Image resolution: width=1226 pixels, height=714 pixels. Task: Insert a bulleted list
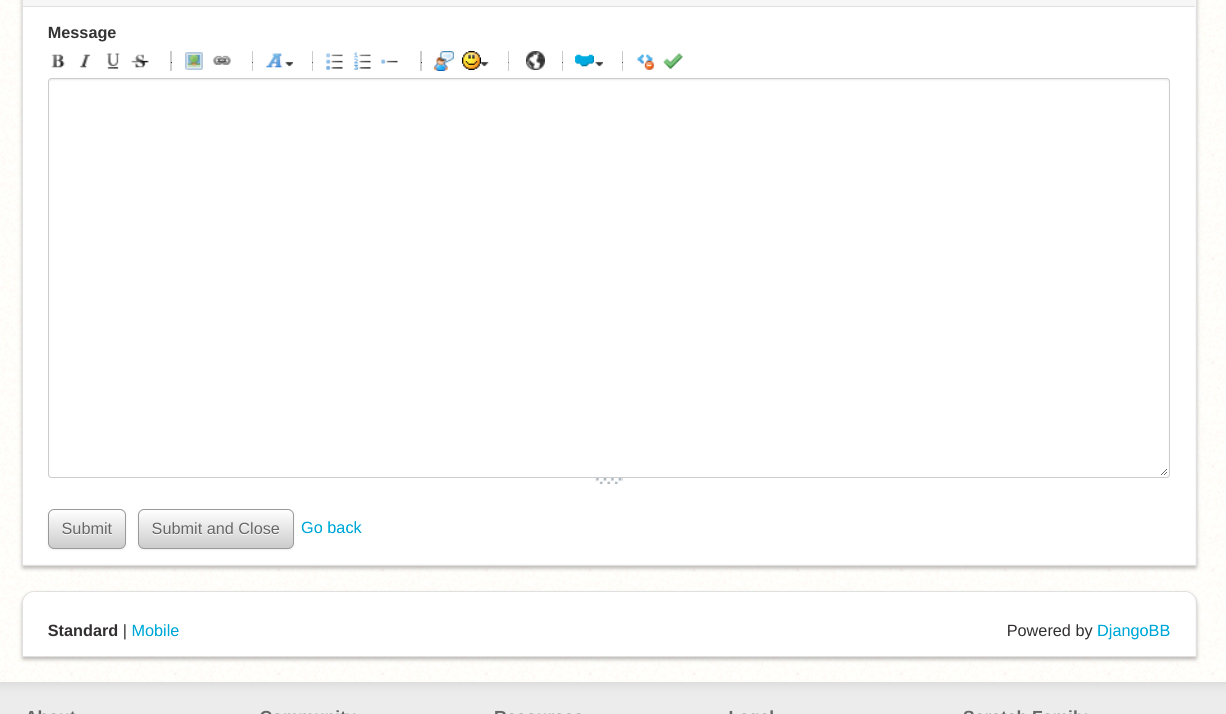click(335, 61)
